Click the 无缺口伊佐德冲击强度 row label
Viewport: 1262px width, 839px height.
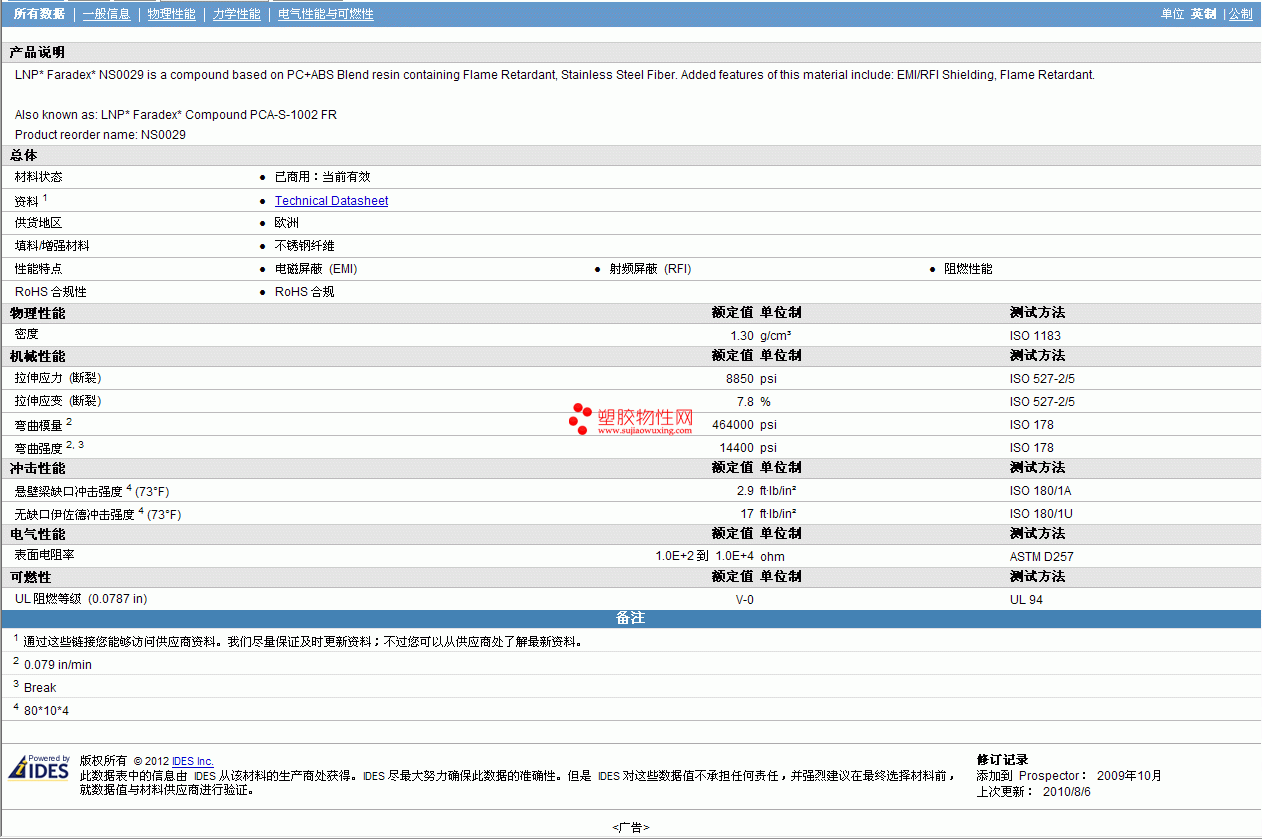75,514
